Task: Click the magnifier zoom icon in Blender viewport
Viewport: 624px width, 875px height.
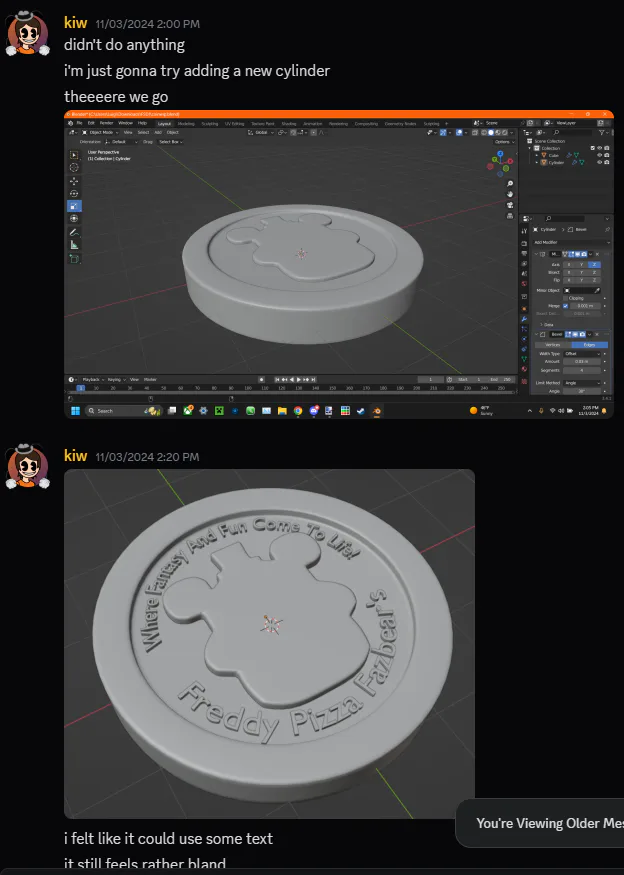Action: pyautogui.click(x=510, y=184)
